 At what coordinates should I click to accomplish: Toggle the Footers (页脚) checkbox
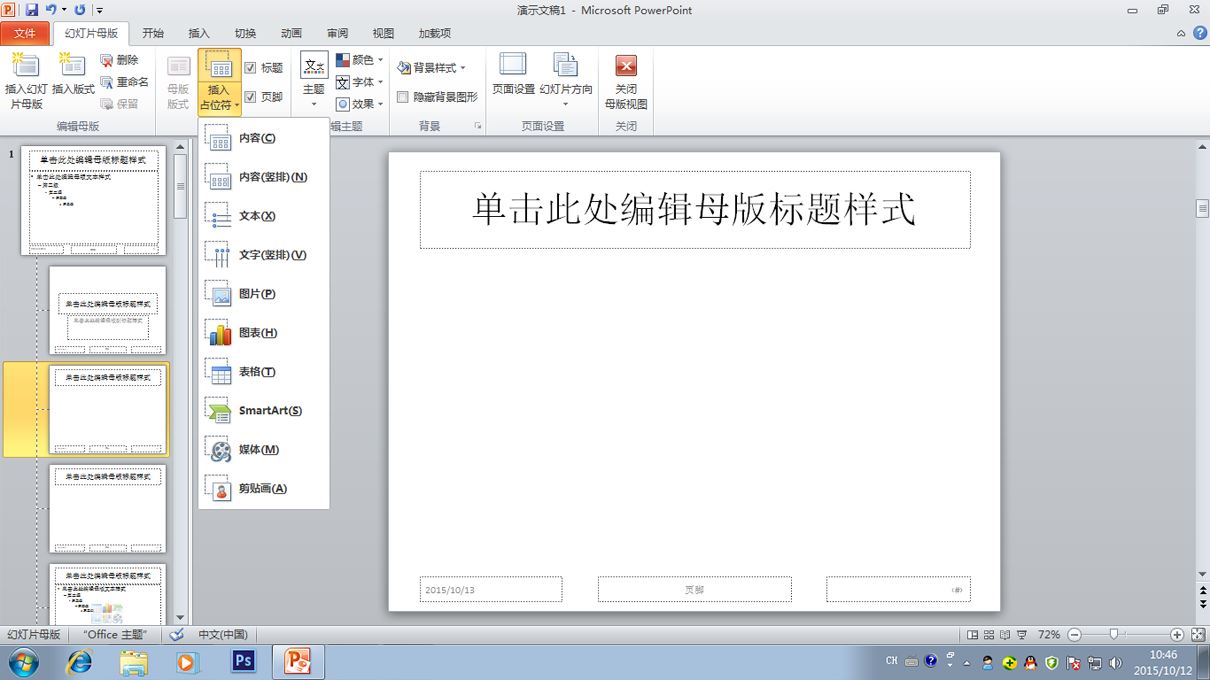[250, 97]
